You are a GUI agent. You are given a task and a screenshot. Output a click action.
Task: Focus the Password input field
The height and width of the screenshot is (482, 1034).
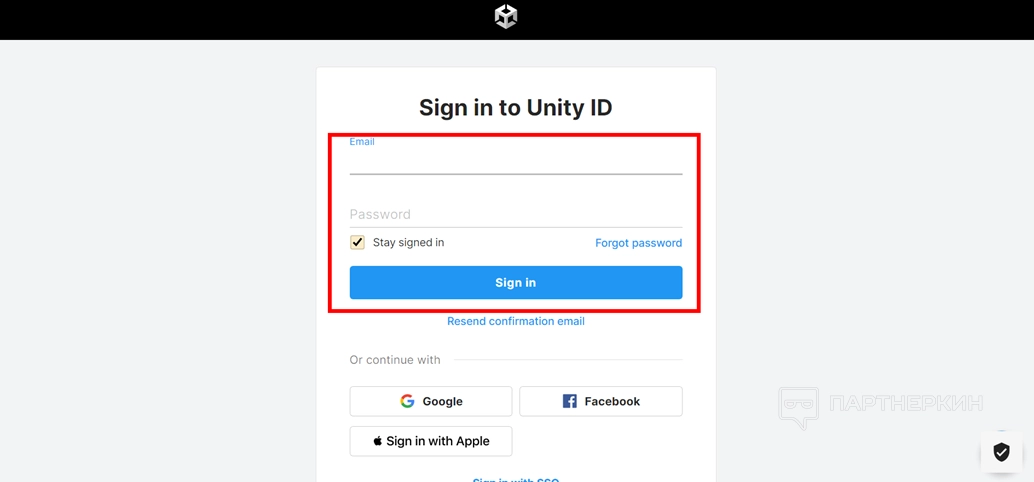515,214
